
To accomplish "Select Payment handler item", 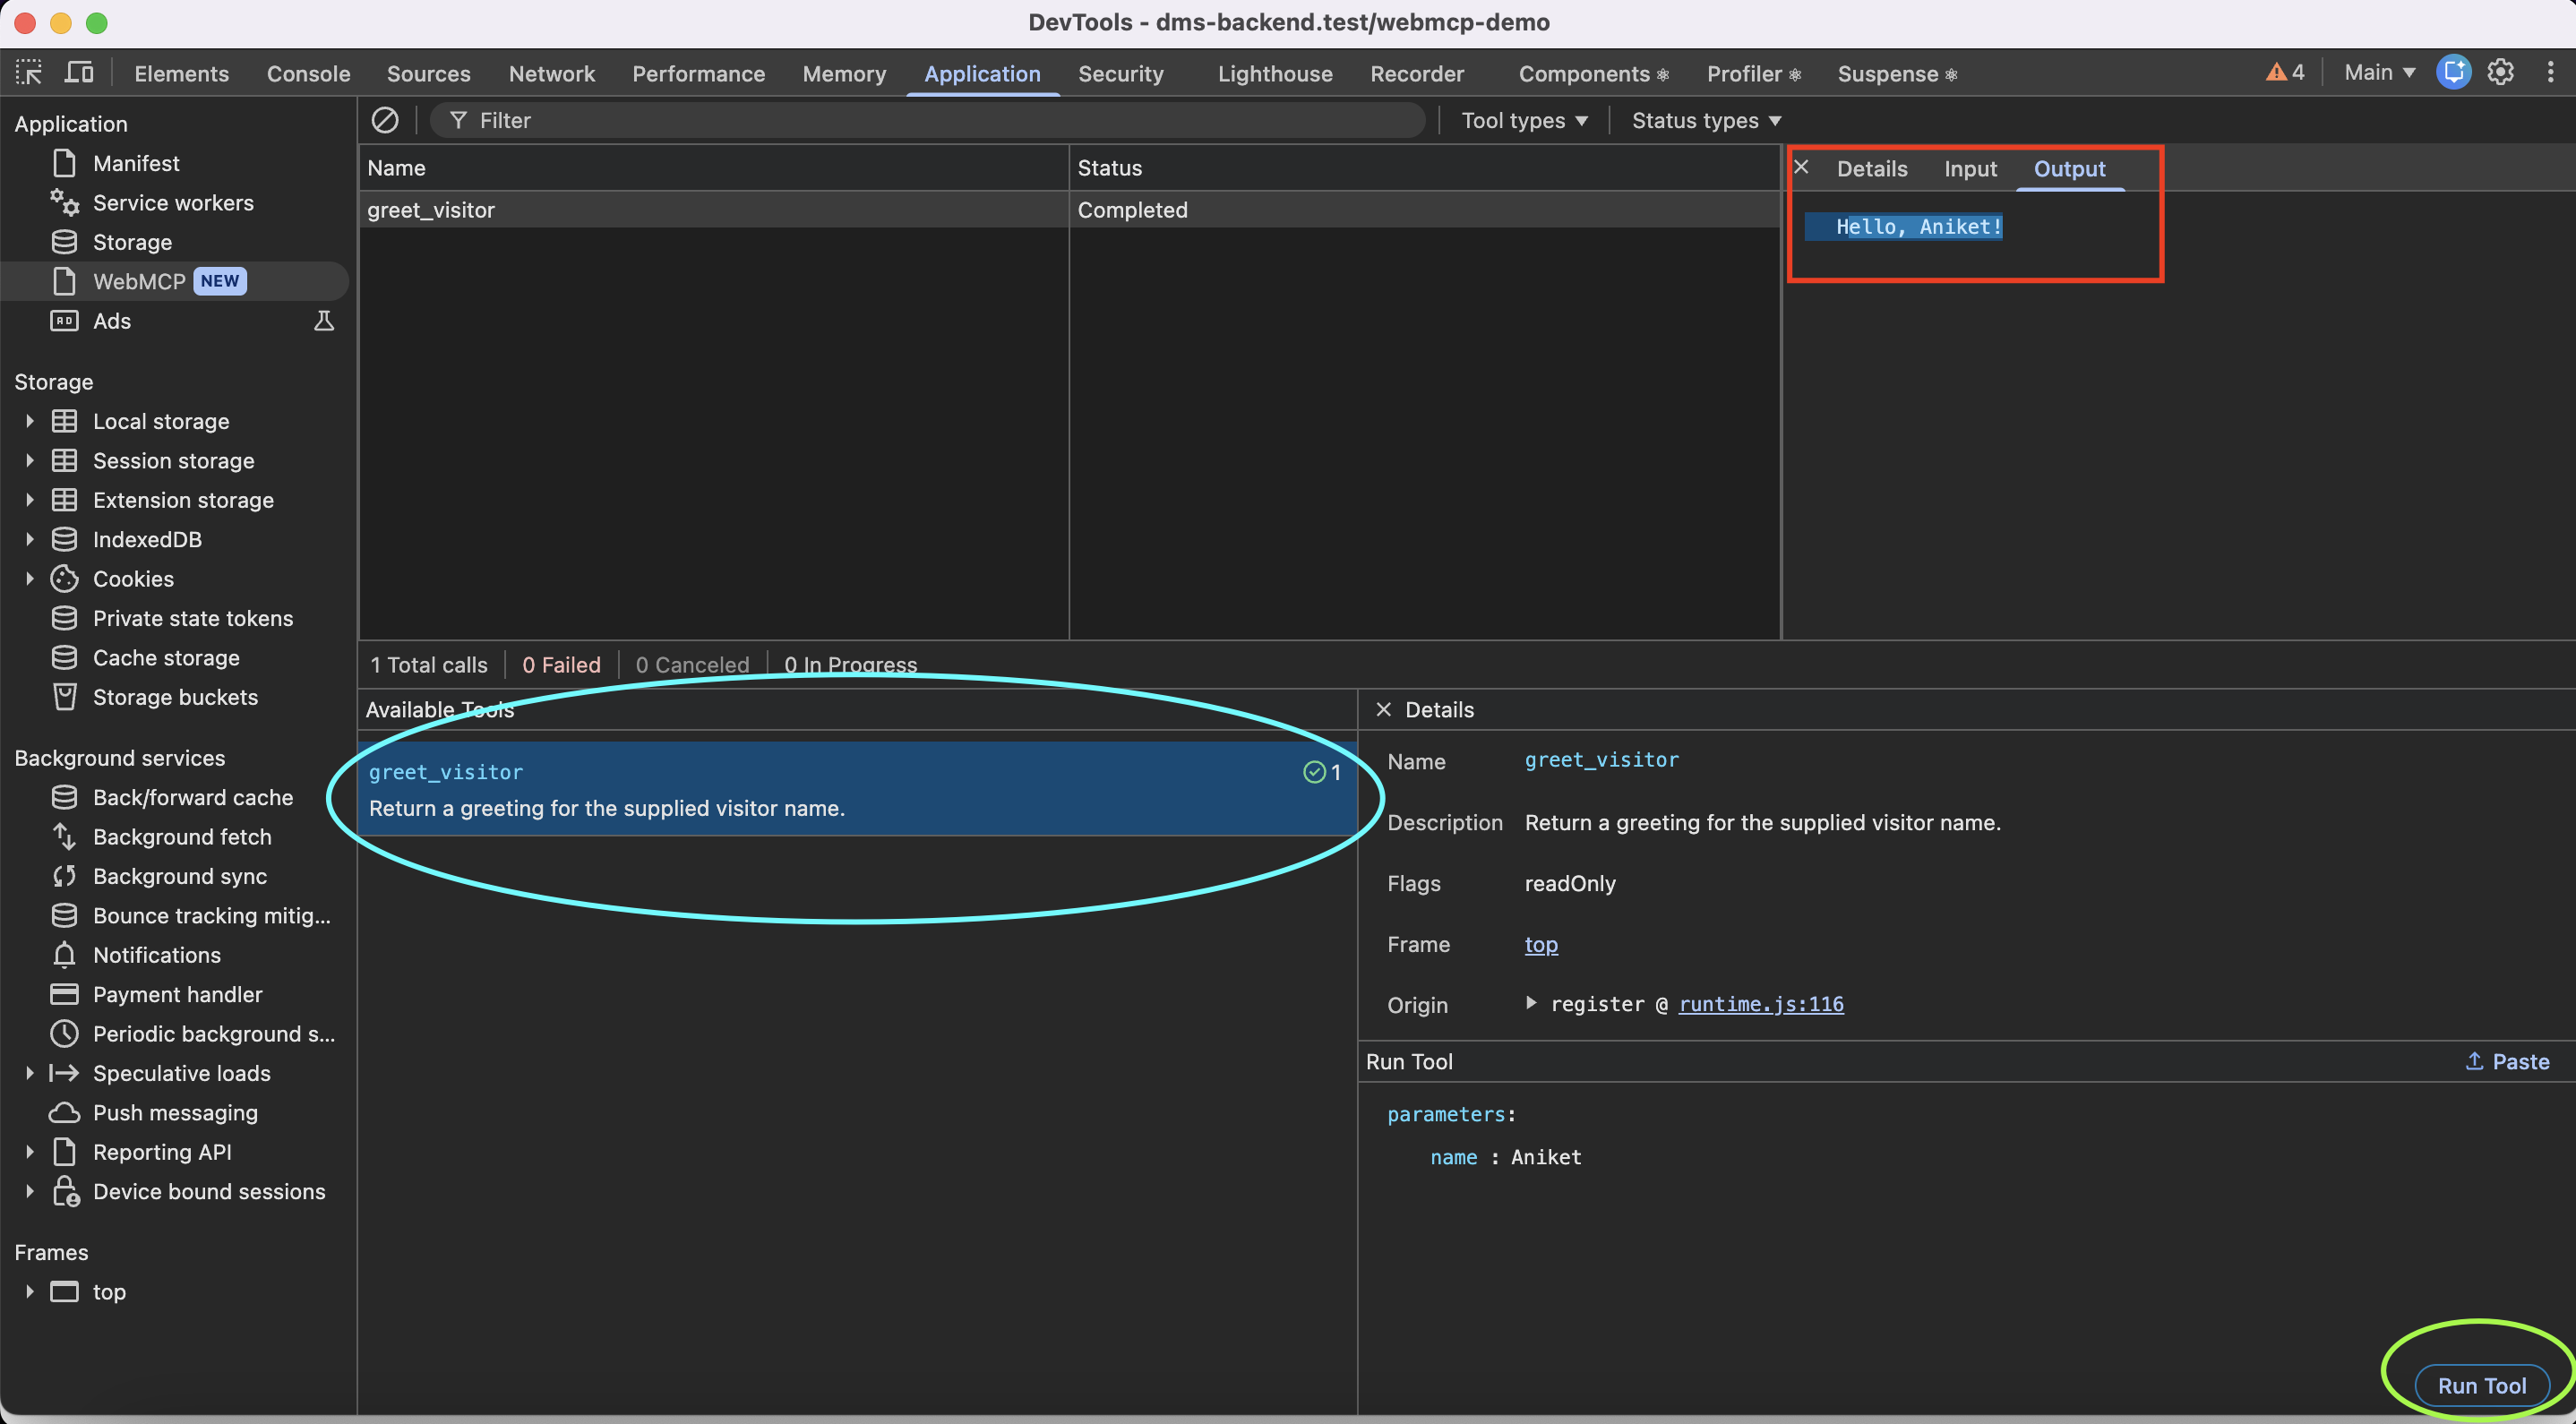I will pyautogui.click(x=177, y=994).
